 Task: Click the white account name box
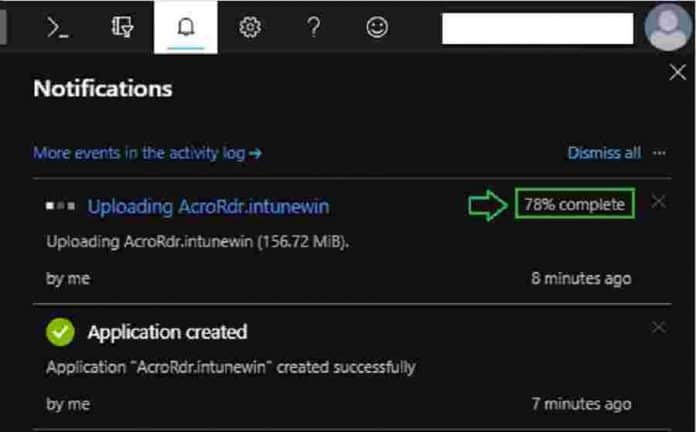pos(538,29)
